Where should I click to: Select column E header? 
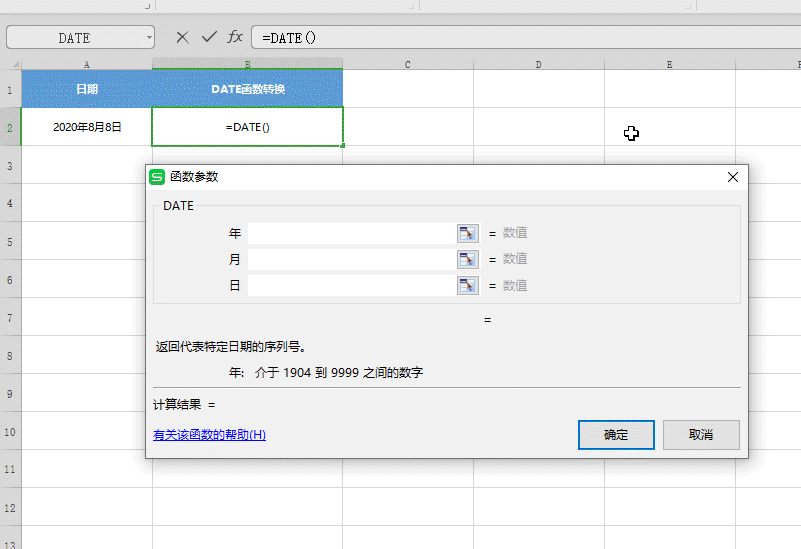(x=669, y=64)
